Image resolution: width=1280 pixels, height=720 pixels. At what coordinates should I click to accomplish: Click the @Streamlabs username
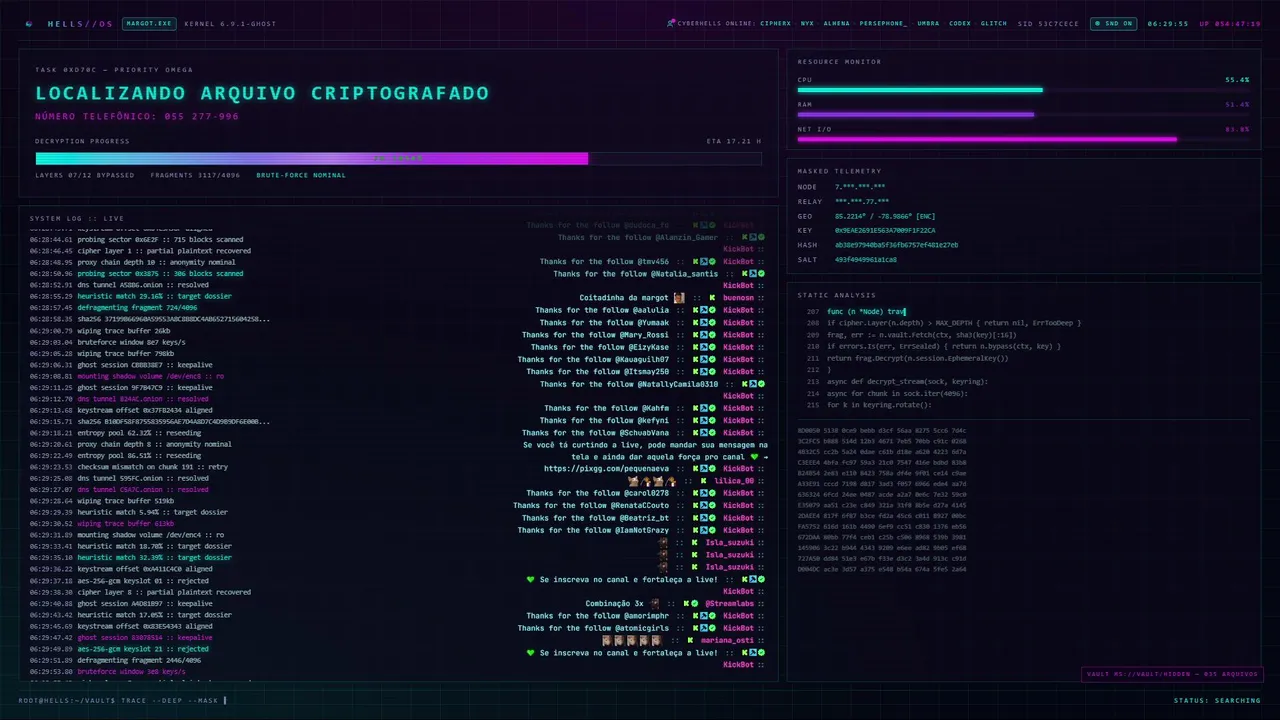pyautogui.click(x=731, y=604)
